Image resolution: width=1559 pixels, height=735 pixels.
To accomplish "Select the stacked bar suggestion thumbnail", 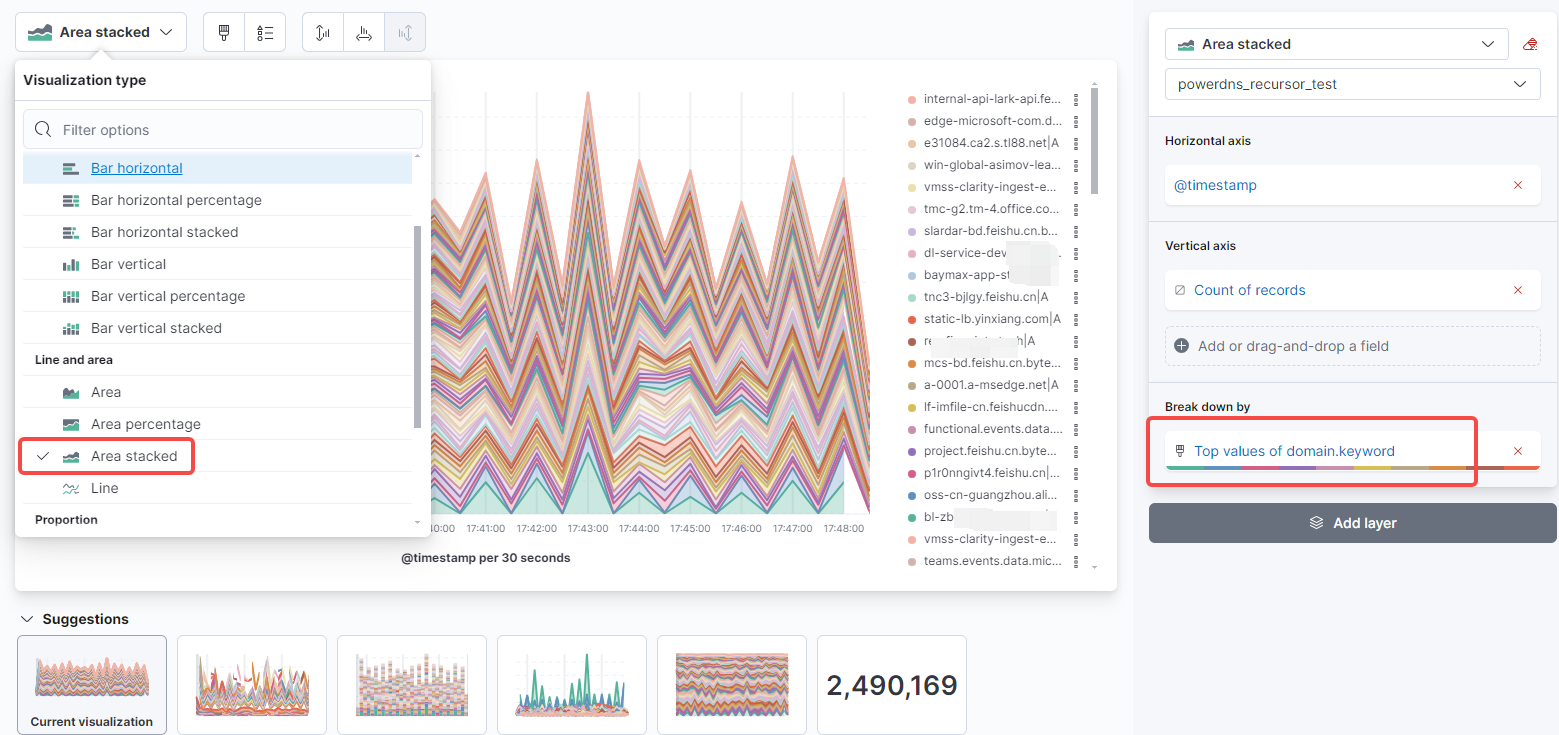I will point(412,685).
